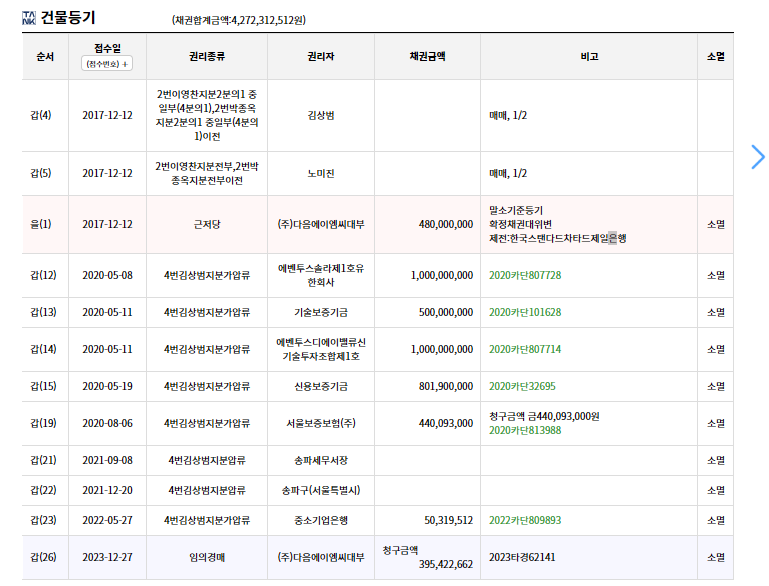769x586 pixels.
Task: Click the 갑(4) row entry
Action: pyautogui.click(x=378, y=115)
